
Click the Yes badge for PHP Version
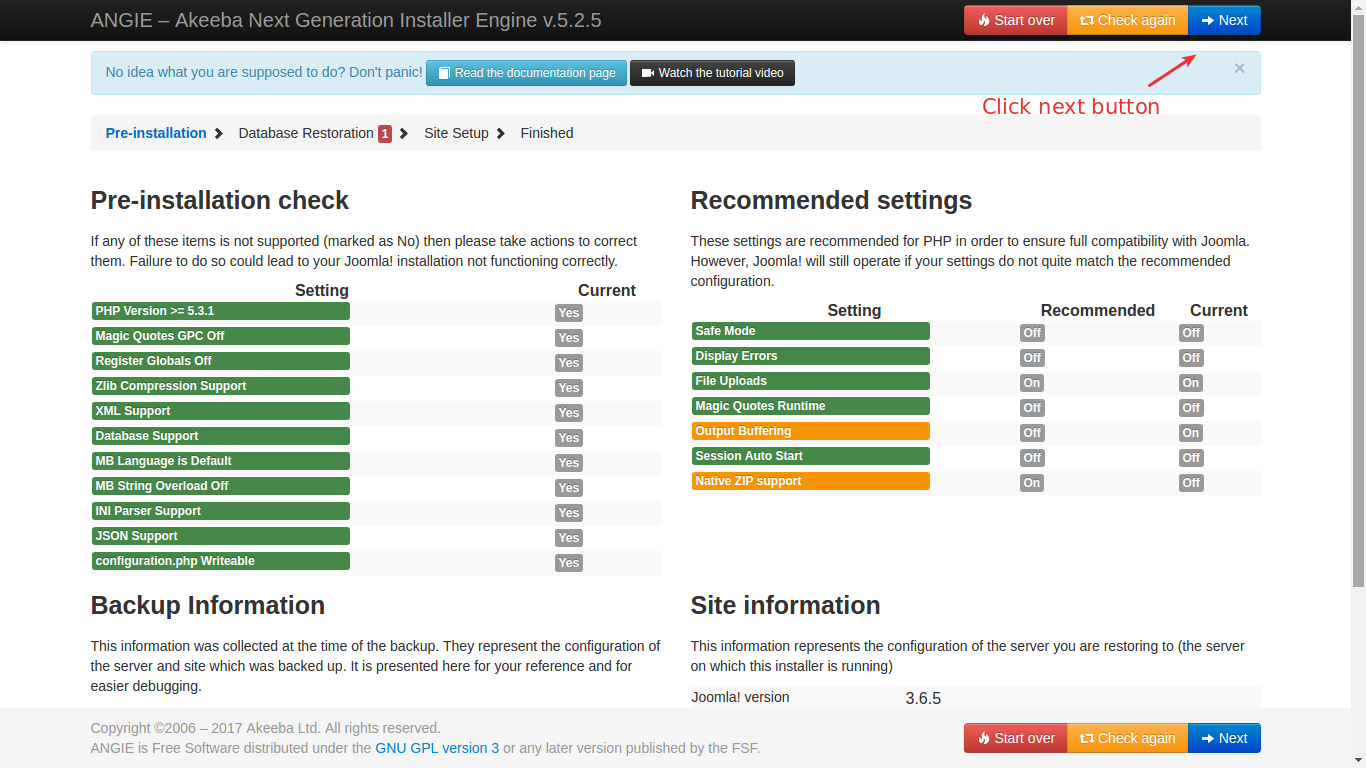point(569,313)
